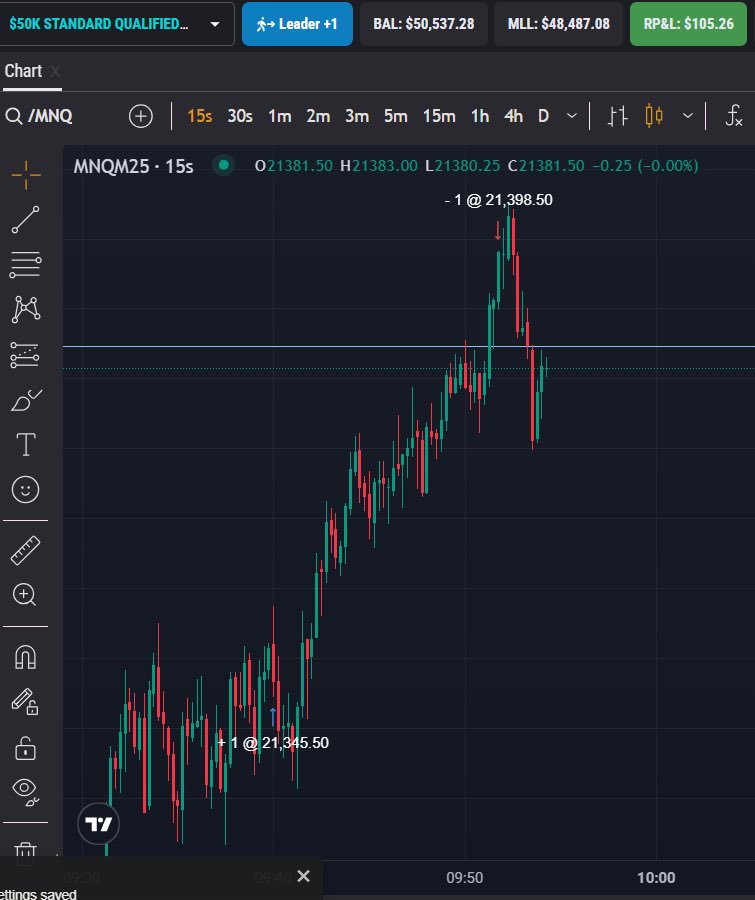This screenshot has width=755, height=900.
Task: Open the indicators fx menu
Action: [x=733, y=116]
